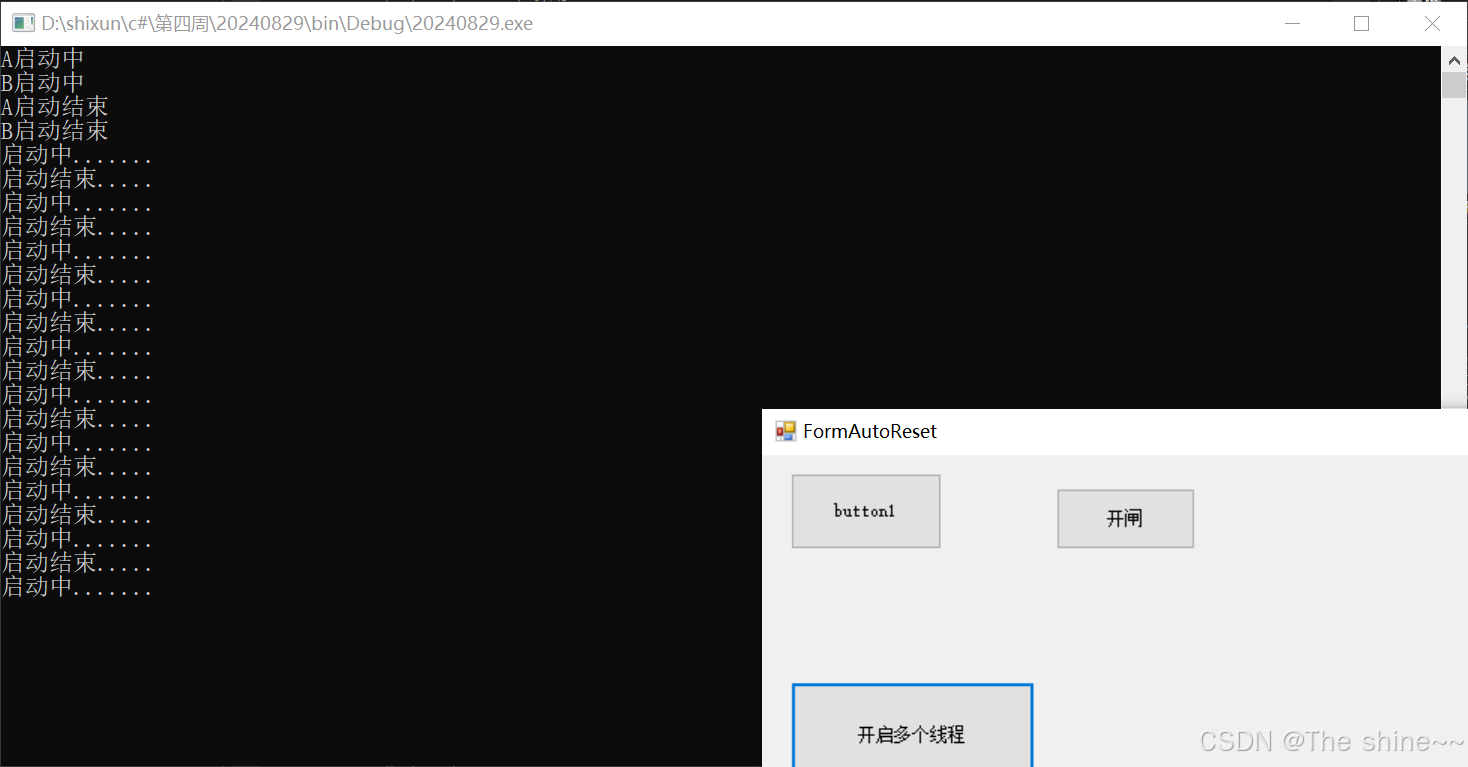Click the last 启动中 line in console
The height and width of the screenshot is (767, 1468).
(76, 587)
